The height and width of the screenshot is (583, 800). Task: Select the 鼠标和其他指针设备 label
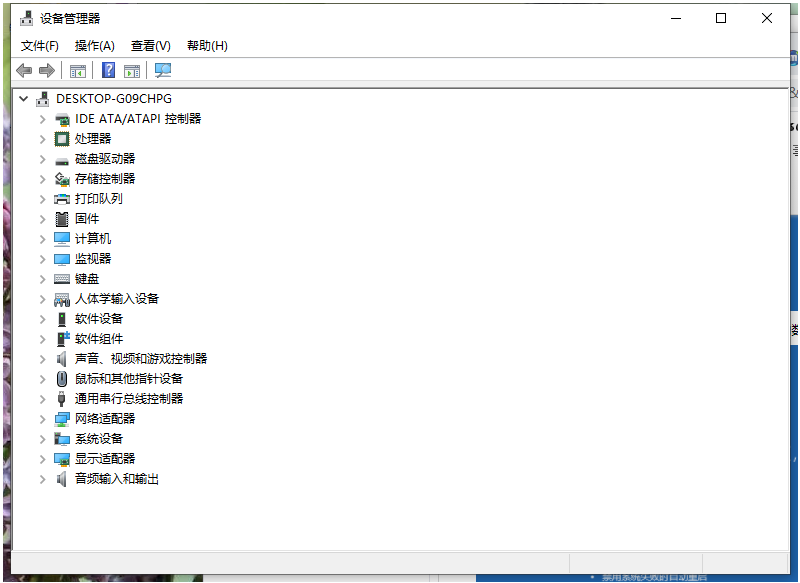point(129,379)
